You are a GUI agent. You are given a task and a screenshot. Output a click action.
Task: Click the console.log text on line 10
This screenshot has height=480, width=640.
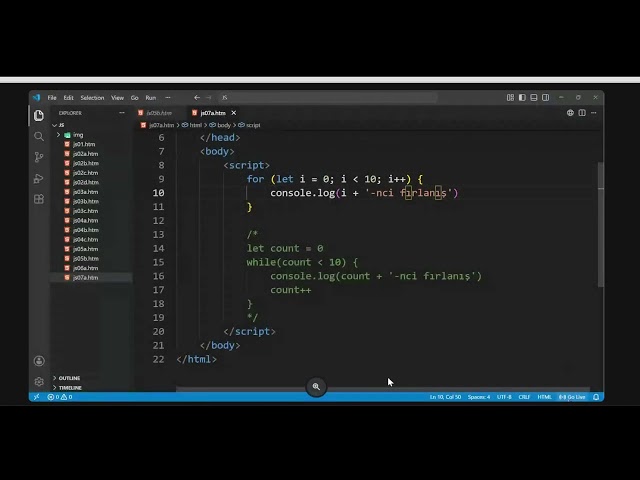pyautogui.click(x=302, y=193)
